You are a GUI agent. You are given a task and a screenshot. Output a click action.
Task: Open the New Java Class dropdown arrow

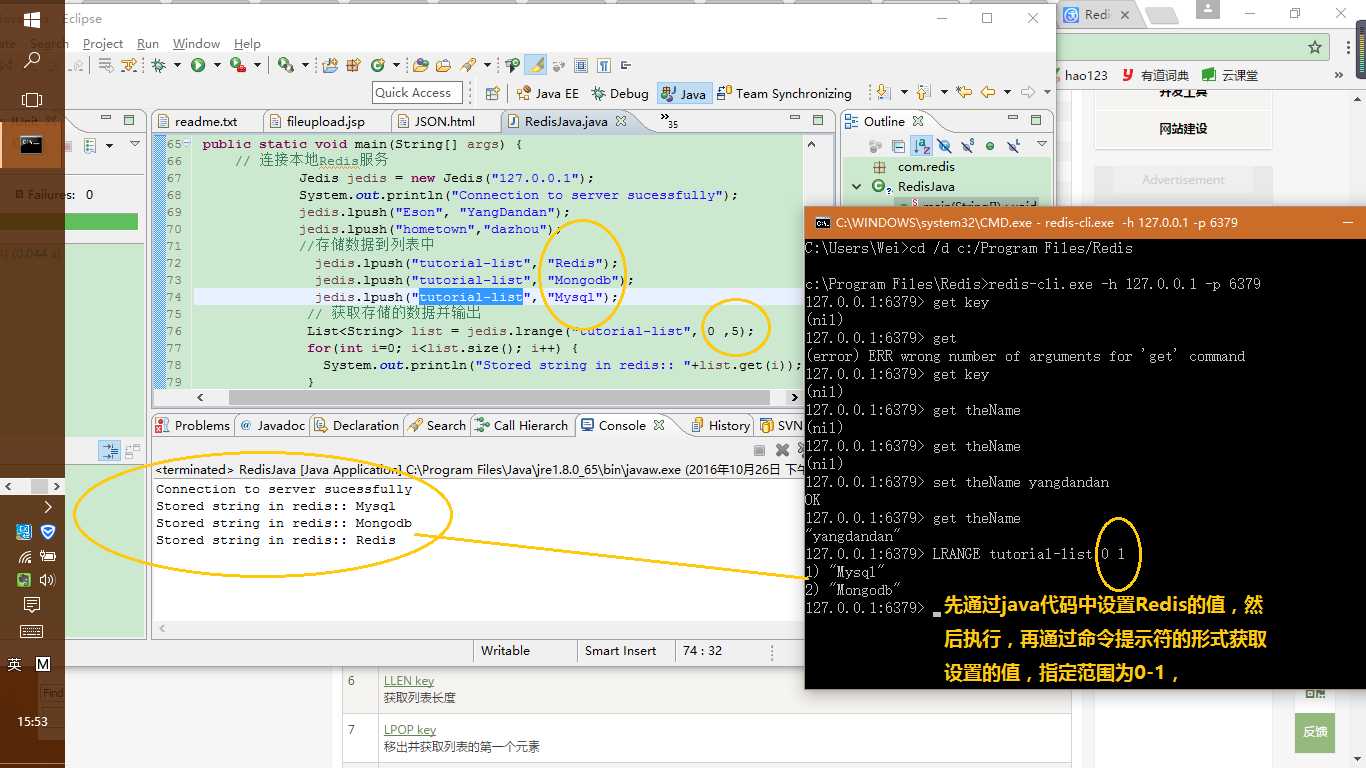click(396, 66)
